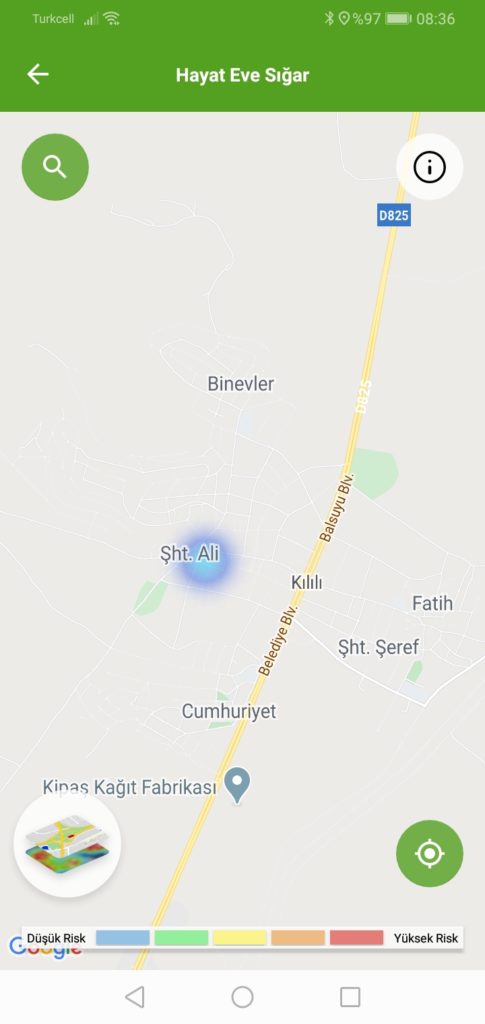Tap the Android home circle button
This screenshot has width=485, height=1024.
coord(242,997)
